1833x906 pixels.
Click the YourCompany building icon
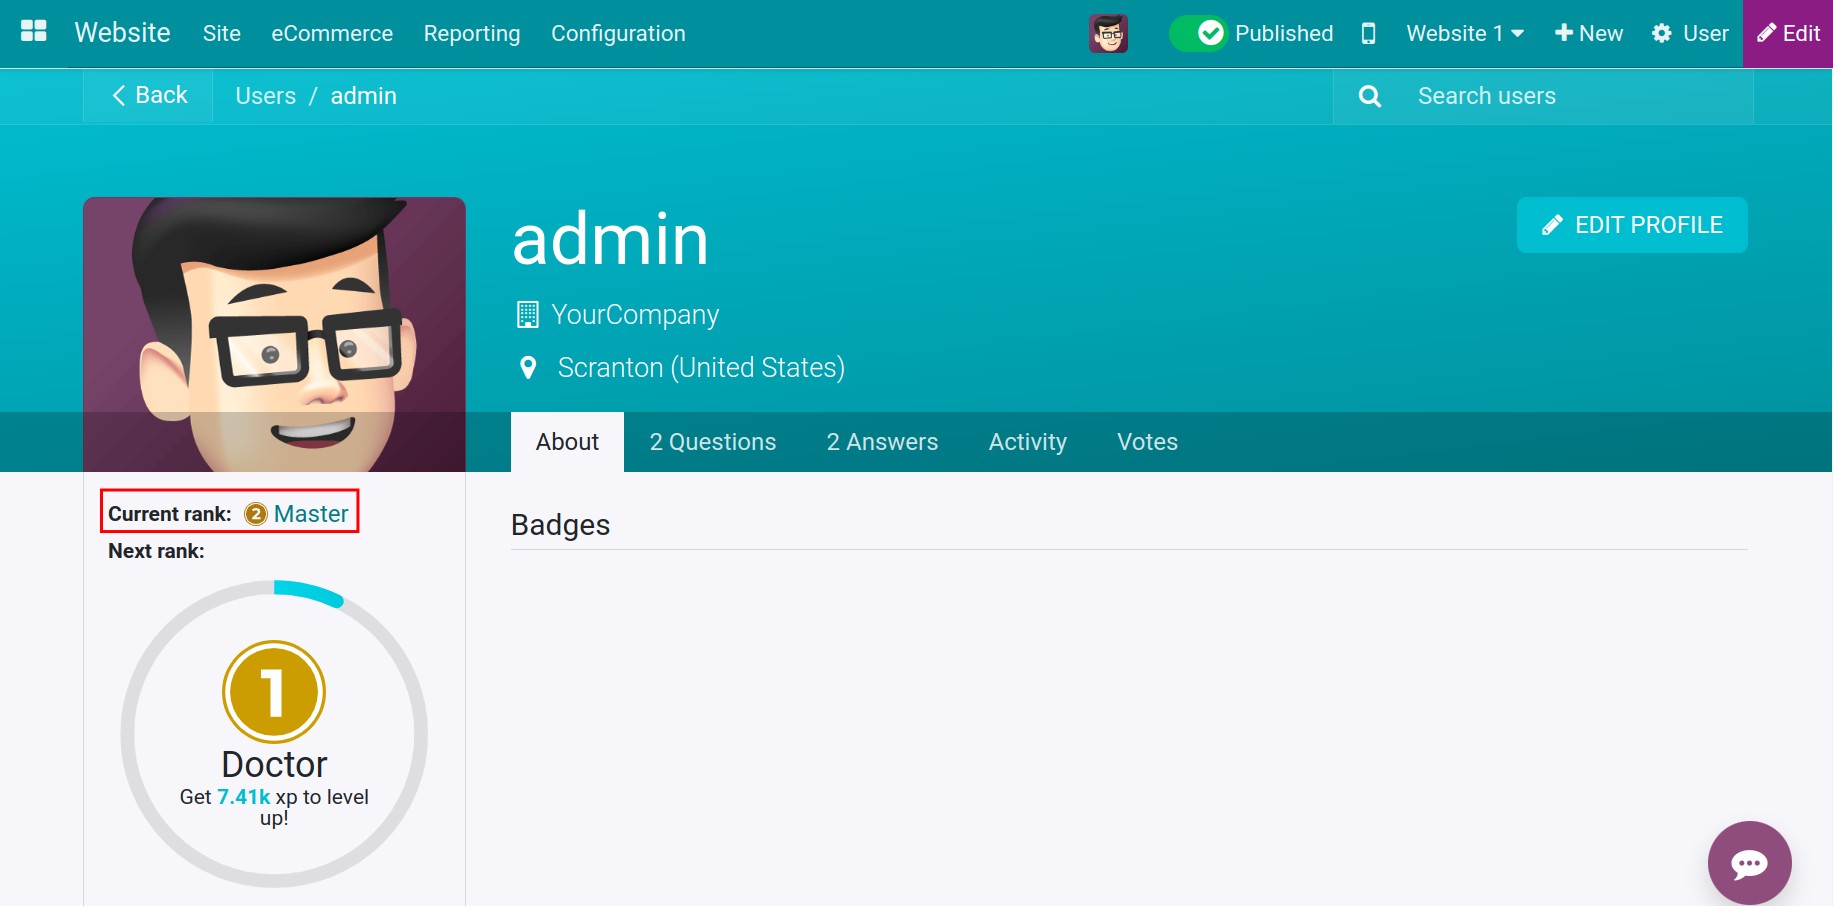click(x=527, y=315)
